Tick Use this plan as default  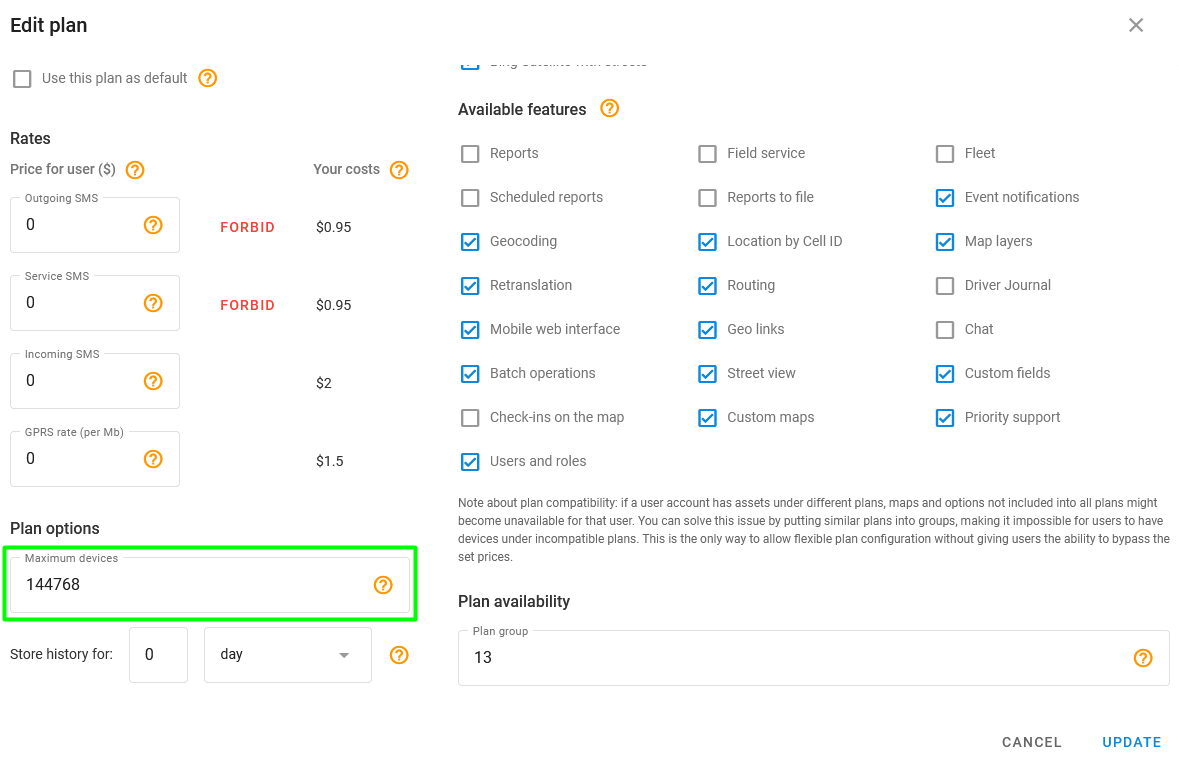(x=22, y=79)
